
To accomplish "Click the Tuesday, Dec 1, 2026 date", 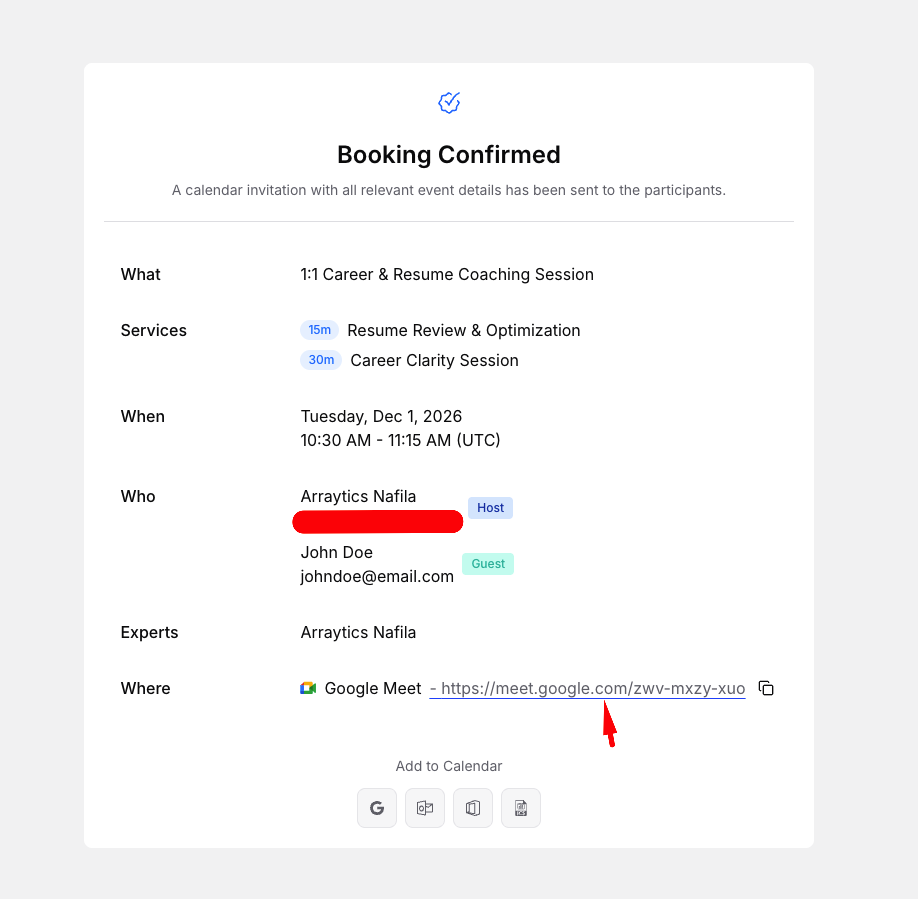I will click(x=381, y=416).
